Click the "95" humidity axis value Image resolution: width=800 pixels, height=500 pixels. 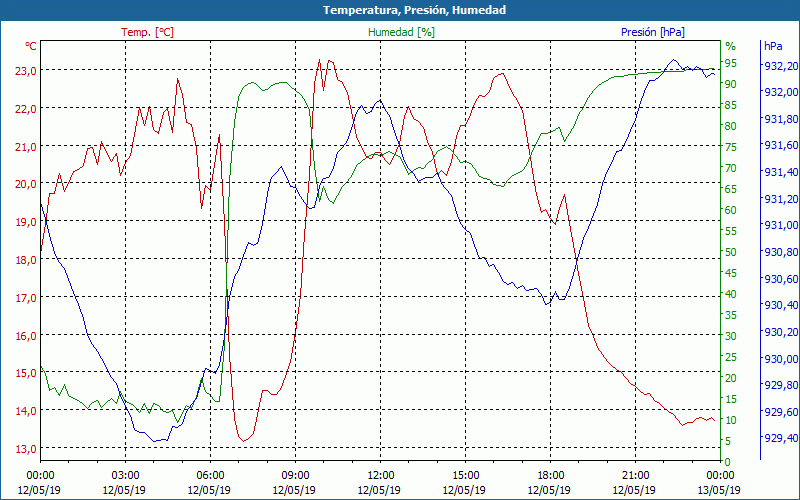coord(731,63)
